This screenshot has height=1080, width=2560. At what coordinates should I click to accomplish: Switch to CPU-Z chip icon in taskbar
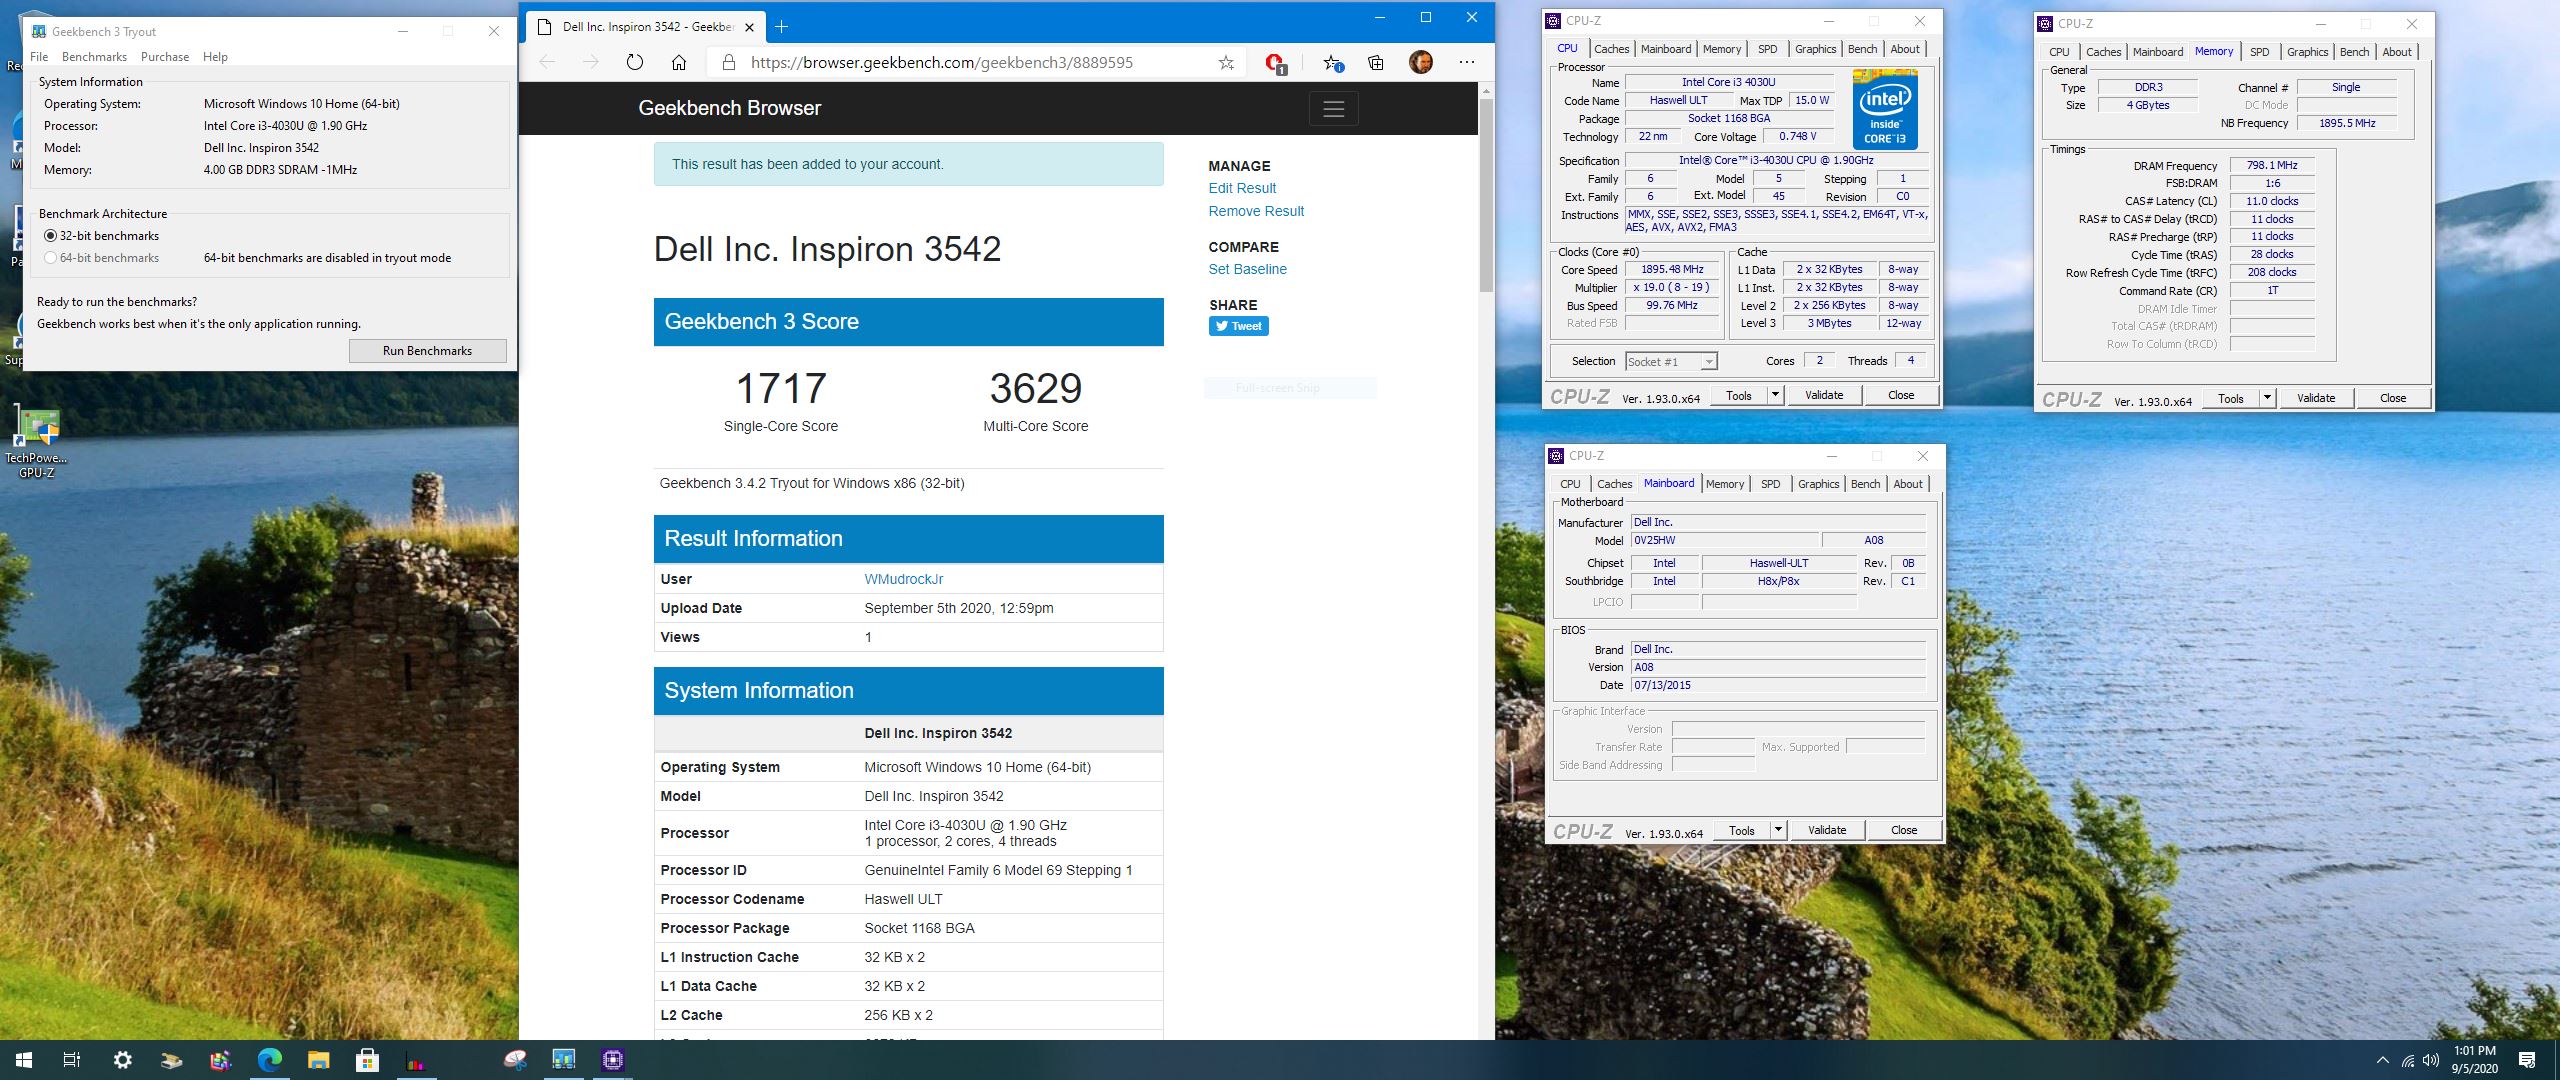(613, 1060)
